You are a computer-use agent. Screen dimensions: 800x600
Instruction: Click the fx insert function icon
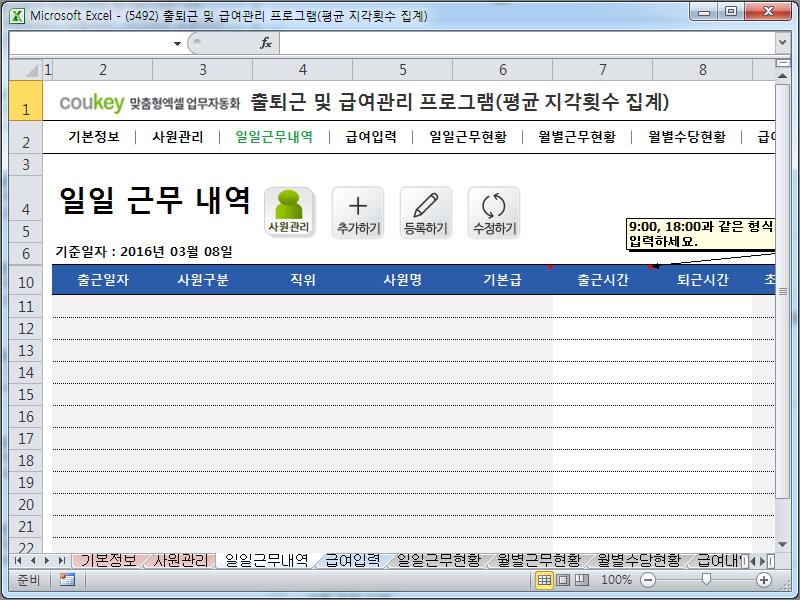point(266,43)
